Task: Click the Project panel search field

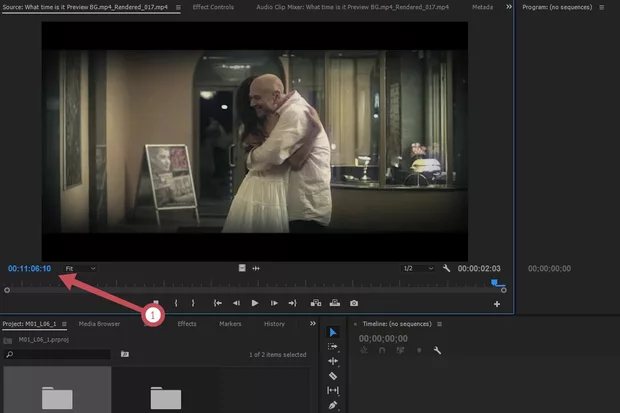Action: (x=60, y=354)
